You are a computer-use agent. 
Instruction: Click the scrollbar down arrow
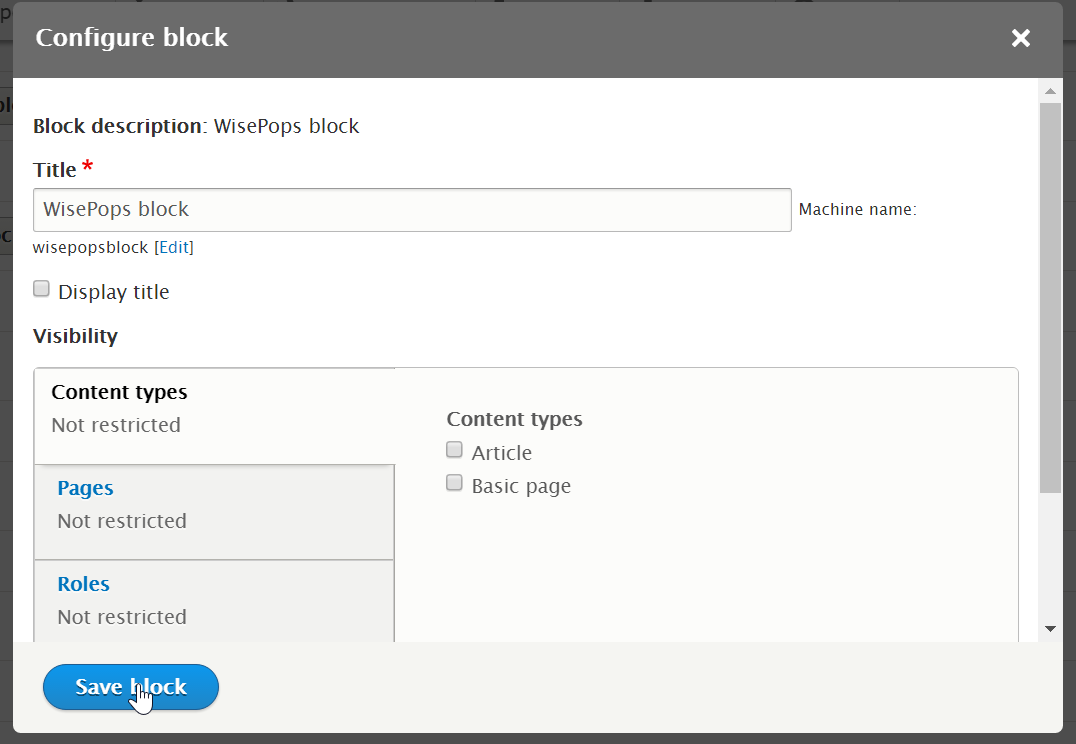tap(1050, 629)
